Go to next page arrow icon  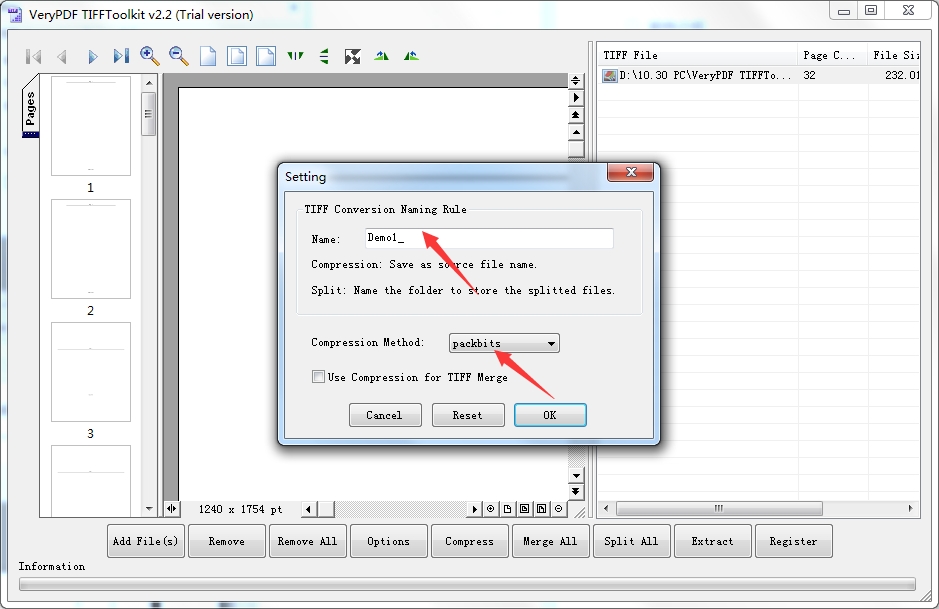[92, 56]
